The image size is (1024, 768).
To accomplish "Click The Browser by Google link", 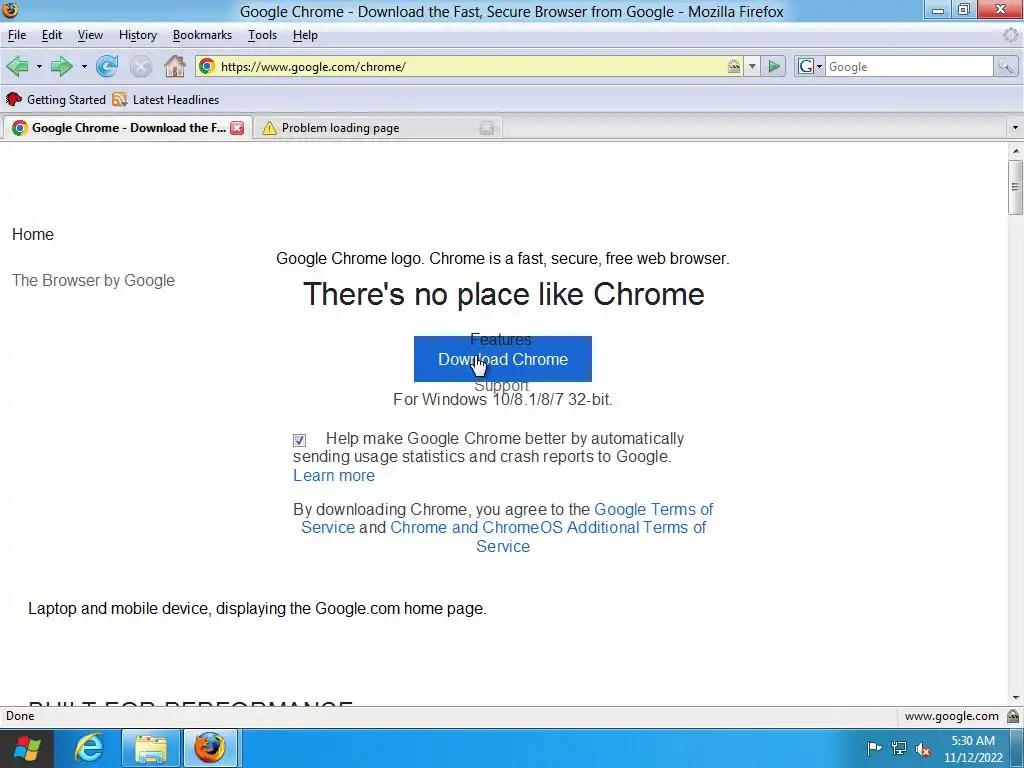I will 93,280.
